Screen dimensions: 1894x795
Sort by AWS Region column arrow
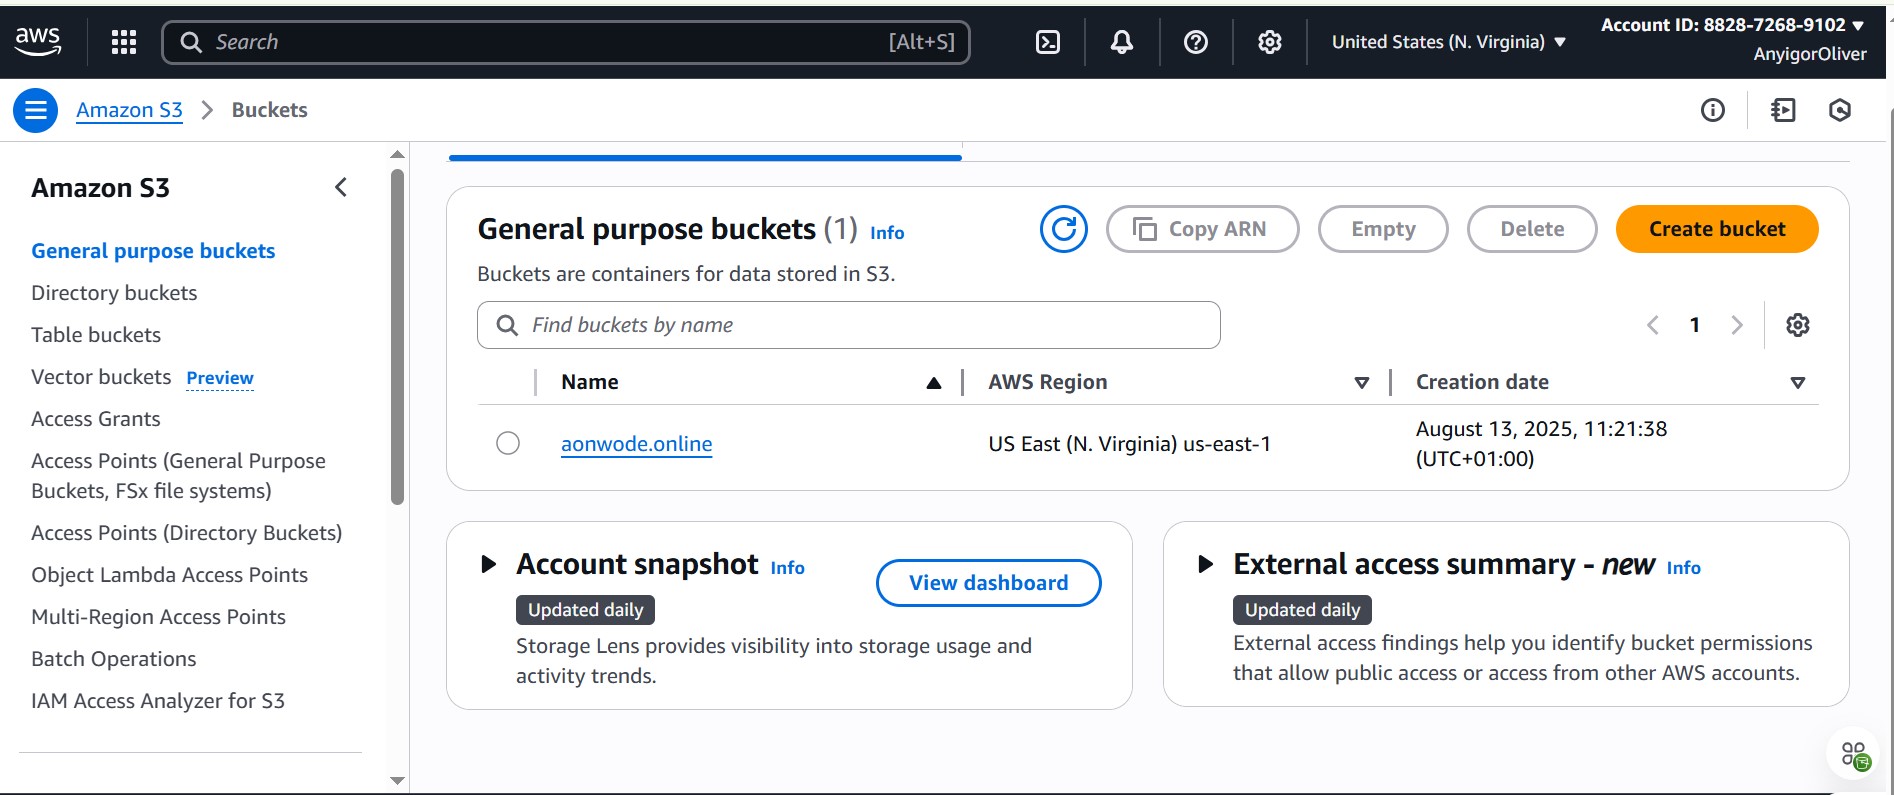(1361, 383)
